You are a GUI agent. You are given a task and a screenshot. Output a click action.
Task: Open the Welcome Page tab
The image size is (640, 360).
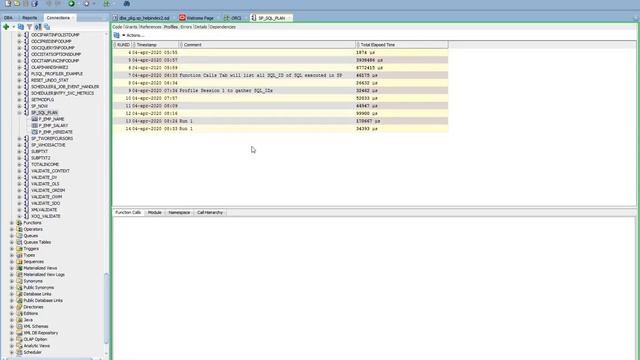tap(196, 18)
